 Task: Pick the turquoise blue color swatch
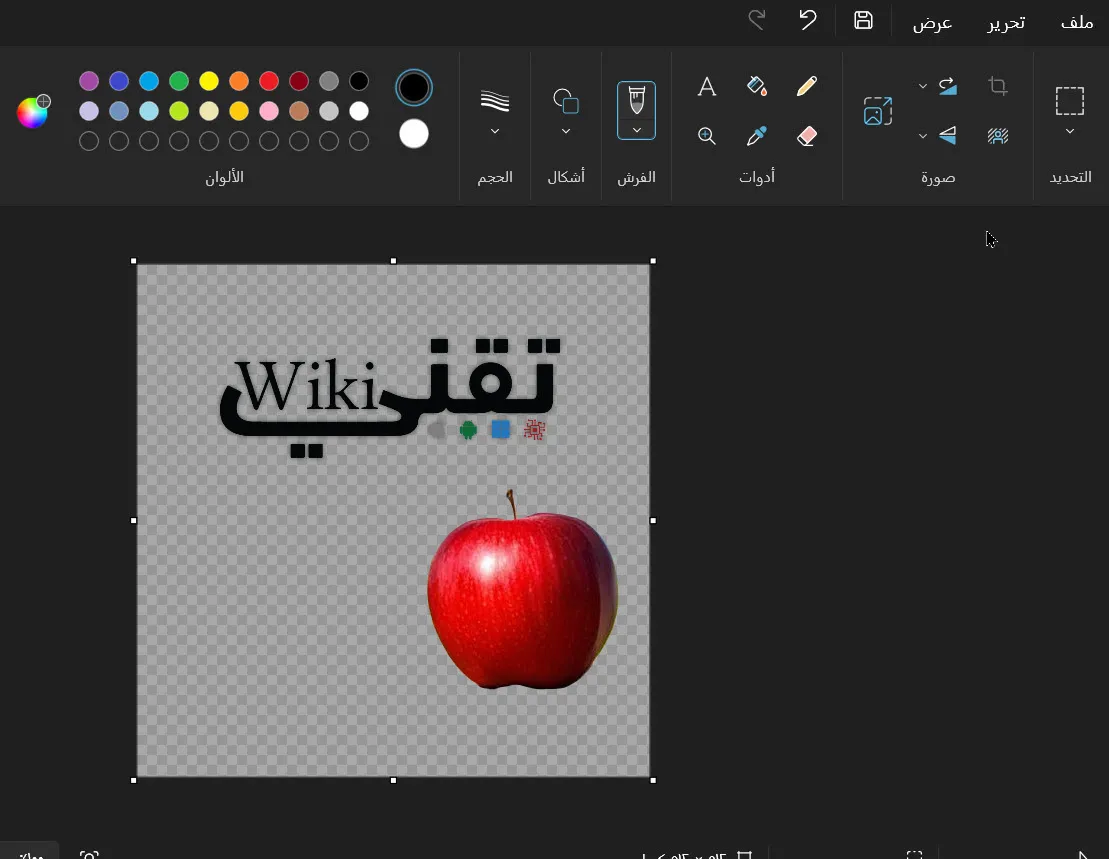click(x=149, y=81)
